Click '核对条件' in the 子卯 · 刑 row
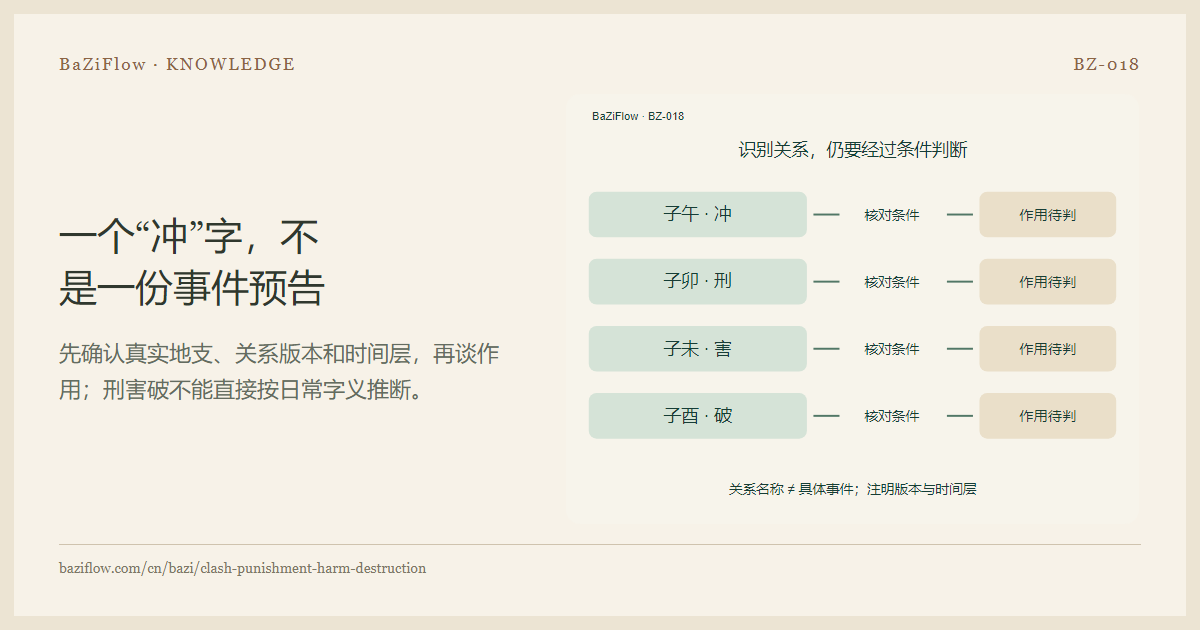Viewport: 1200px width, 630px height. point(892,282)
